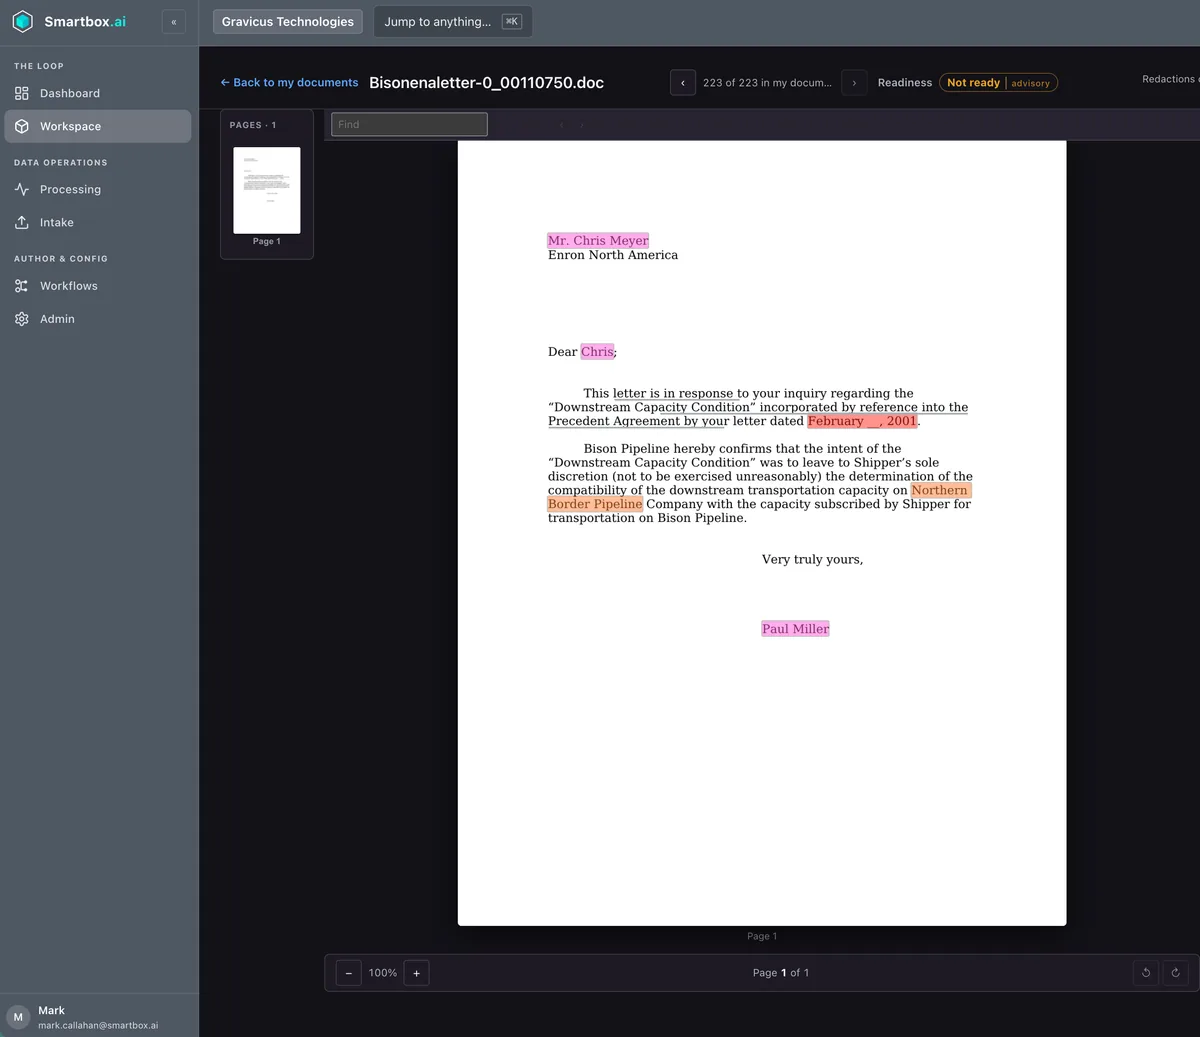Click the Find input field
This screenshot has width=1200, height=1037.
[x=409, y=124]
